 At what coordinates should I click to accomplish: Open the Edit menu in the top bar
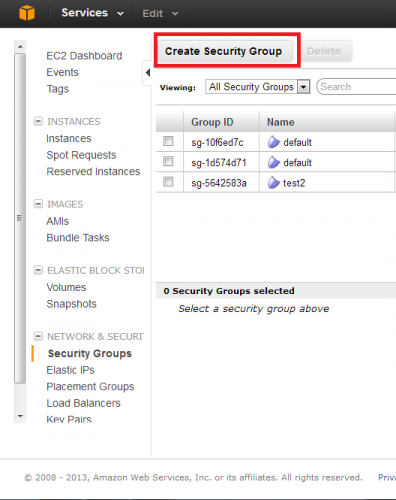(x=160, y=14)
